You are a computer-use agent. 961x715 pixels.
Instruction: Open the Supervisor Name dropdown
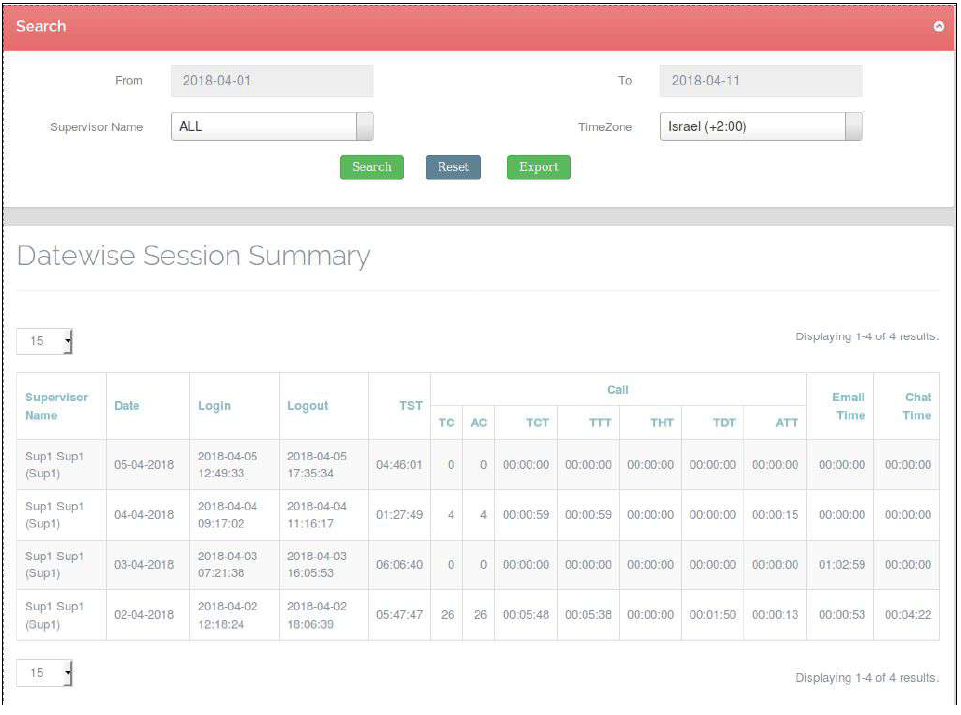pos(272,127)
